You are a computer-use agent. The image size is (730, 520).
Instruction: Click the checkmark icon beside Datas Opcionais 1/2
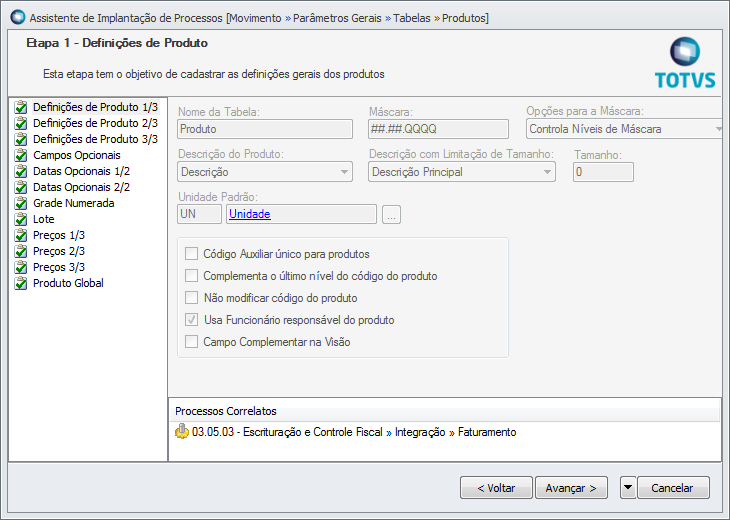click(21, 171)
